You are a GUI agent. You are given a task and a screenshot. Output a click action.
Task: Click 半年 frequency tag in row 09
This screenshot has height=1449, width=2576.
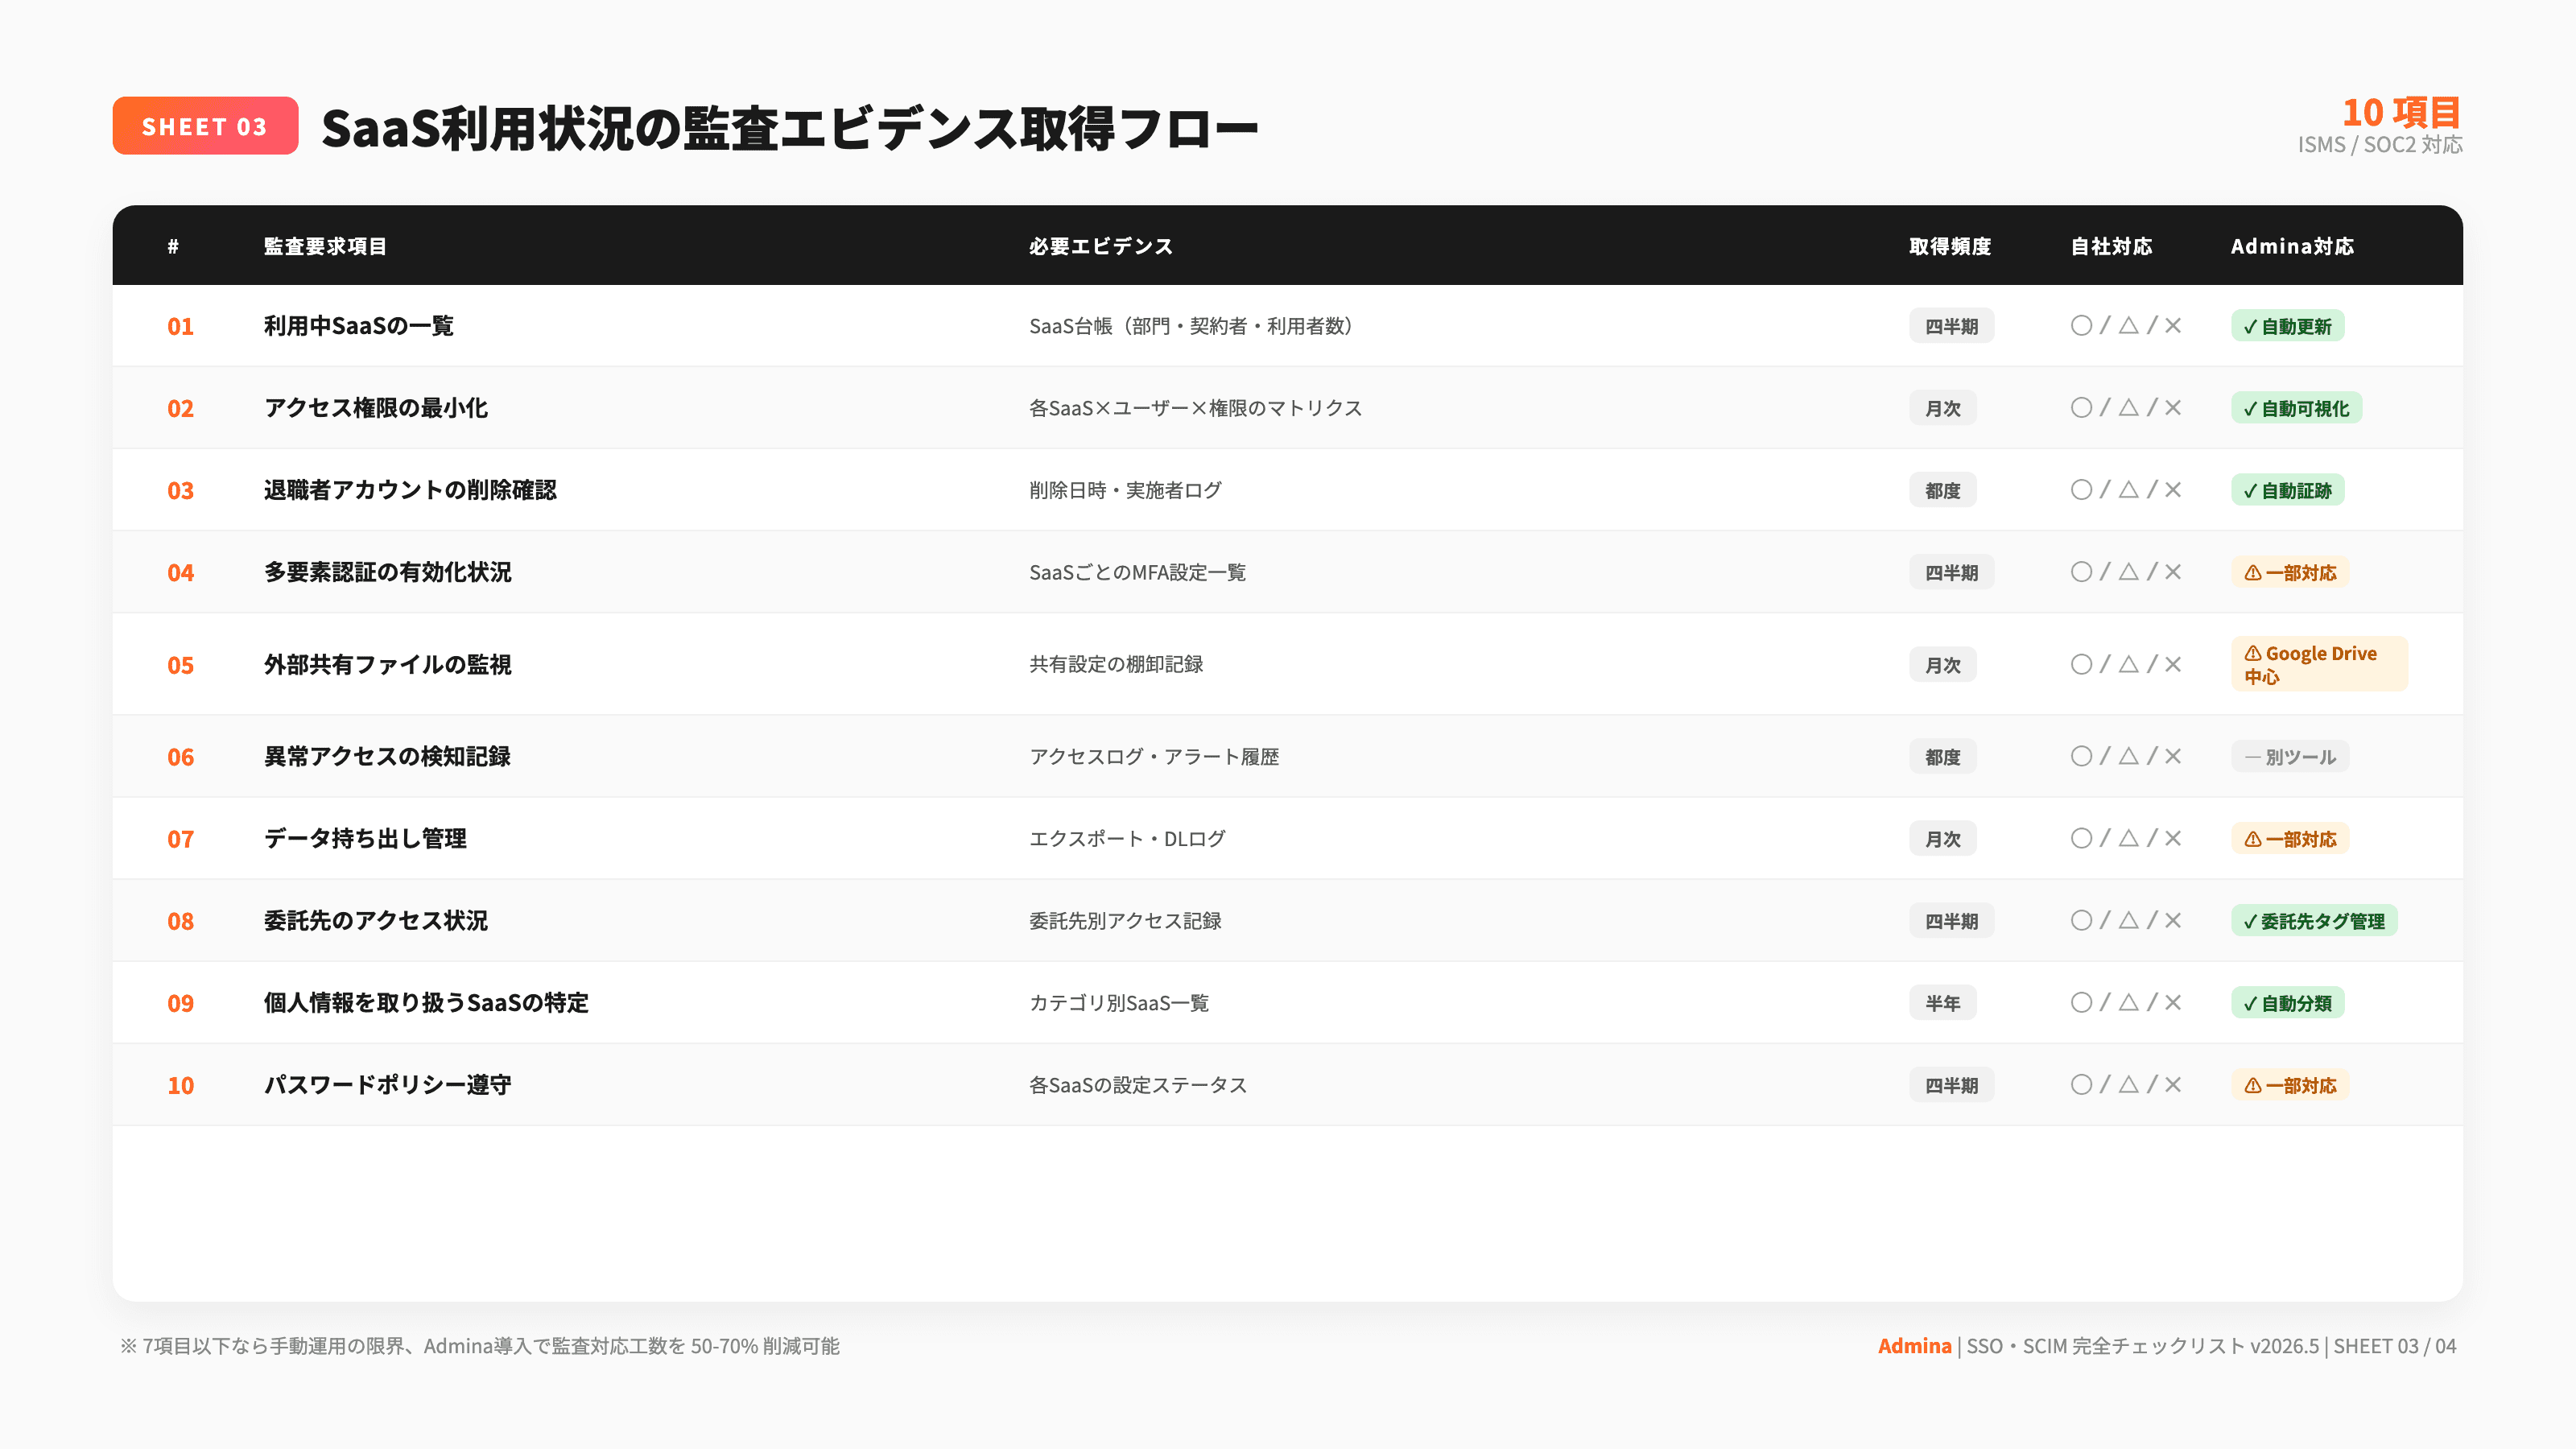[x=1942, y=1002]
